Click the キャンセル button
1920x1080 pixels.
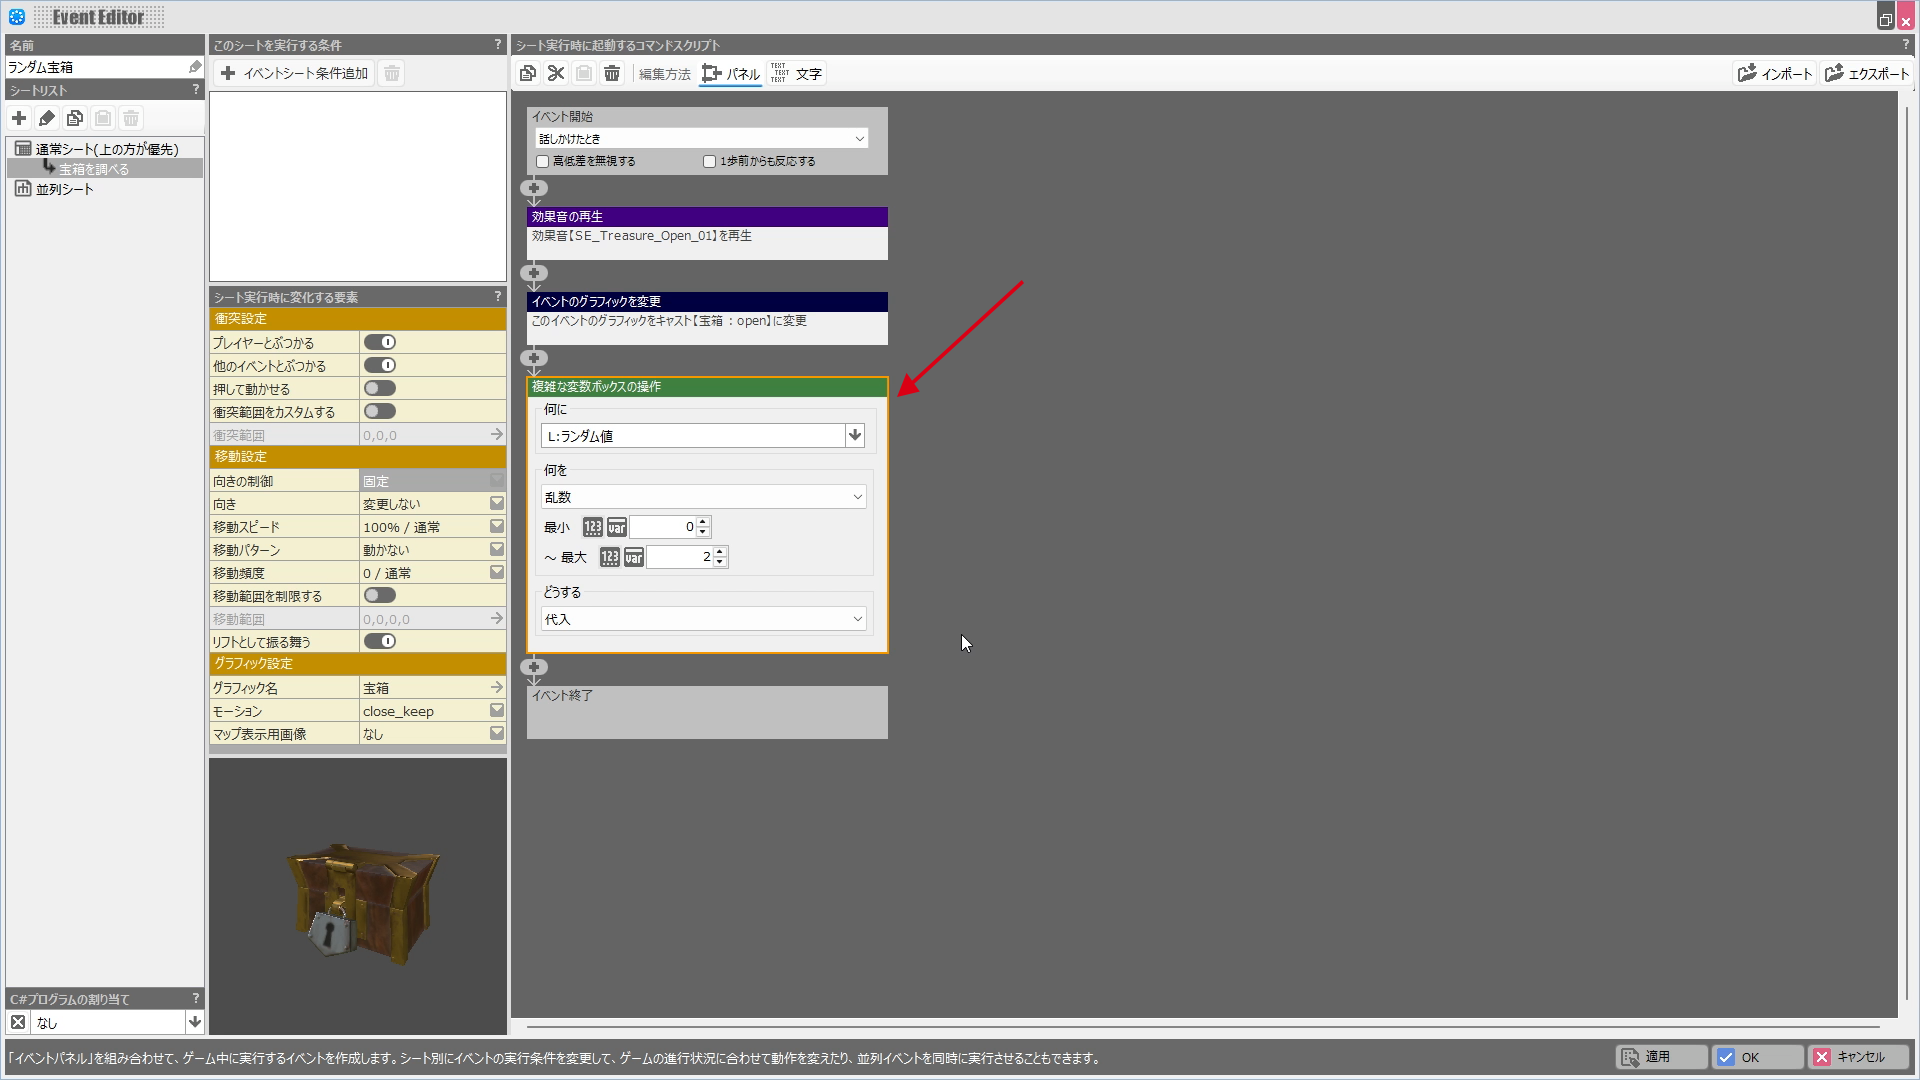tap(1858, 1057)
